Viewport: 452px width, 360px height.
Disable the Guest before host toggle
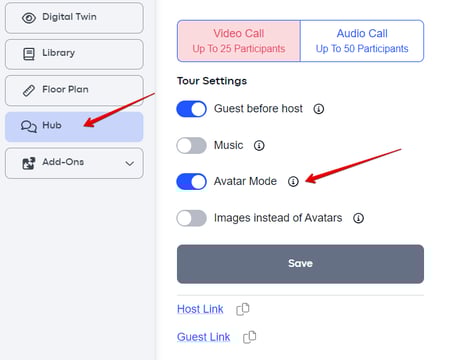tap(191, 109)
